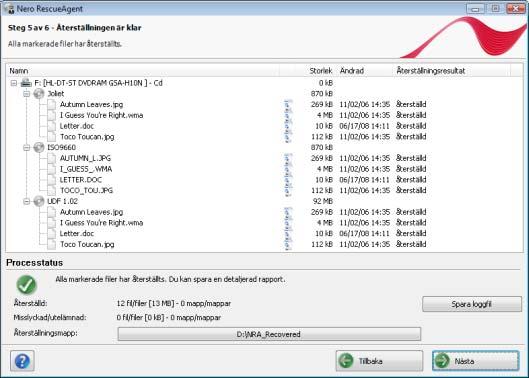
Task: Click the Nero RescueAgent title bar icon
Action: 9,8
